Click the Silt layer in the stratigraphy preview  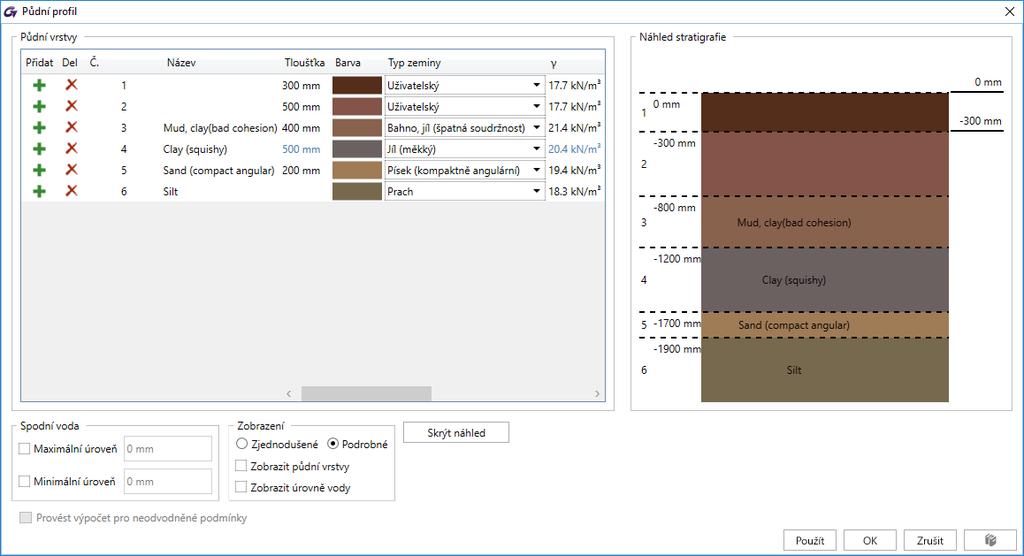pyautogui.click(x=825, y=370)
